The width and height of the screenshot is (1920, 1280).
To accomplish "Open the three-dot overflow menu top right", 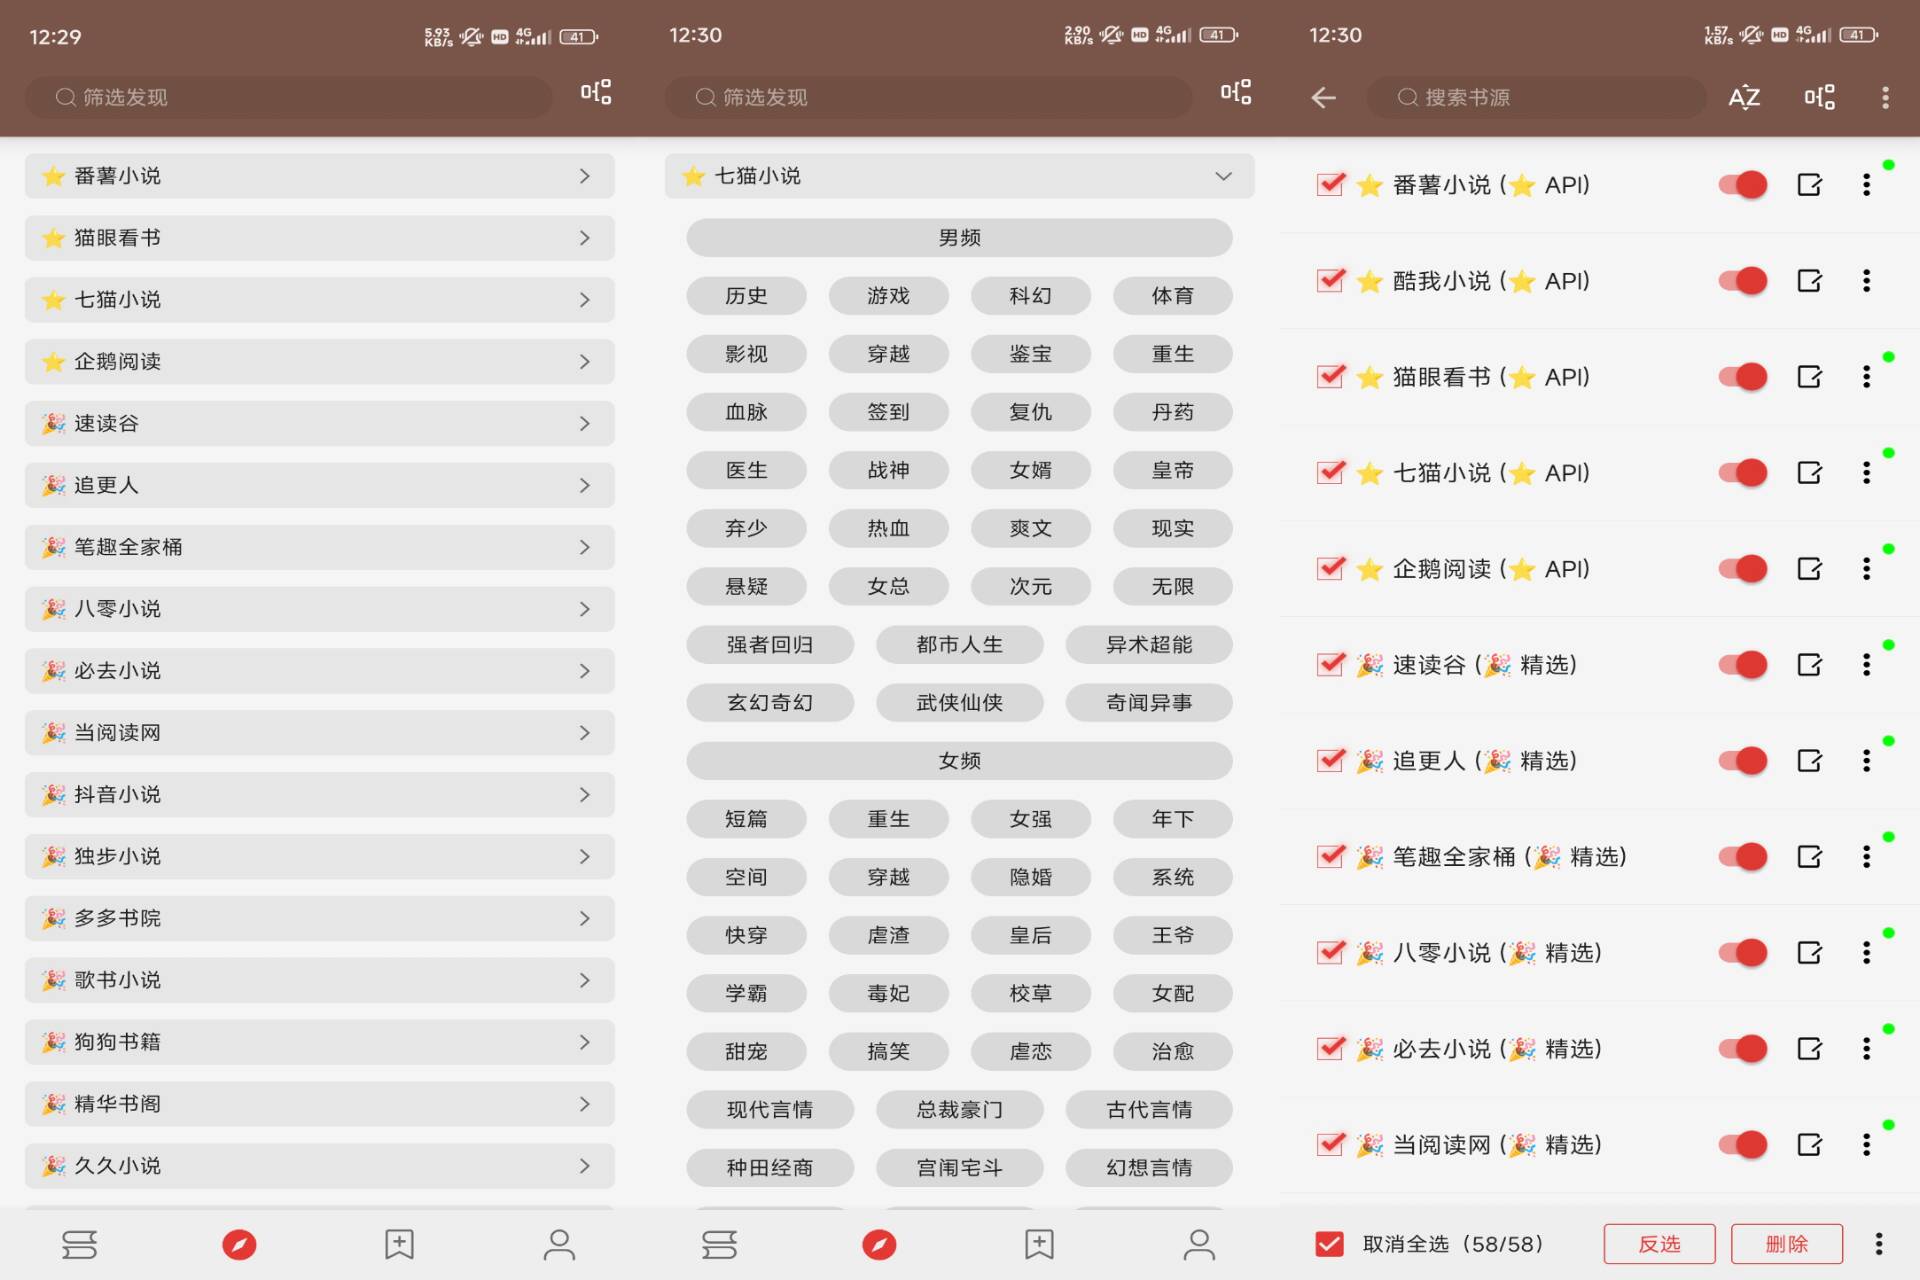I will coord(1884,96).
